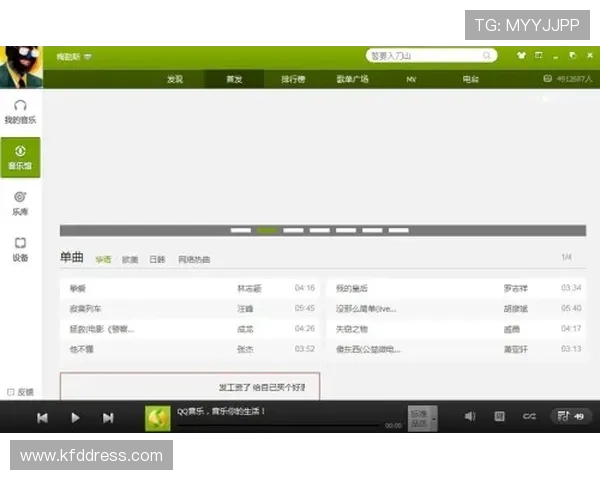
Task: Click the 反馈 feedback link
Action: [21, 392]
